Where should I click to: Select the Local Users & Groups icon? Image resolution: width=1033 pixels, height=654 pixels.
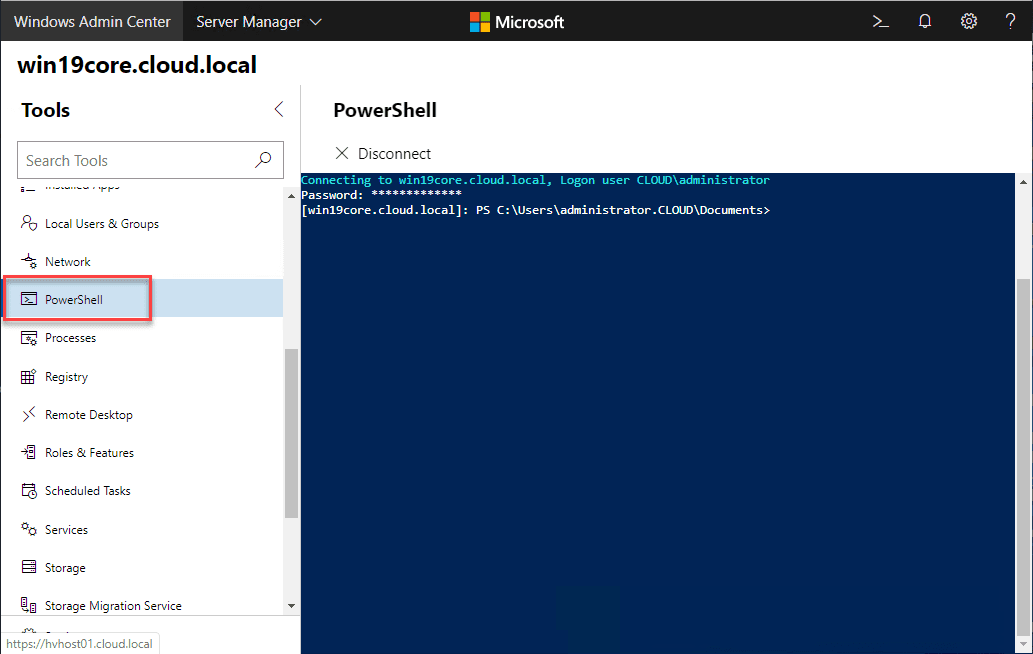click(28, 223)
